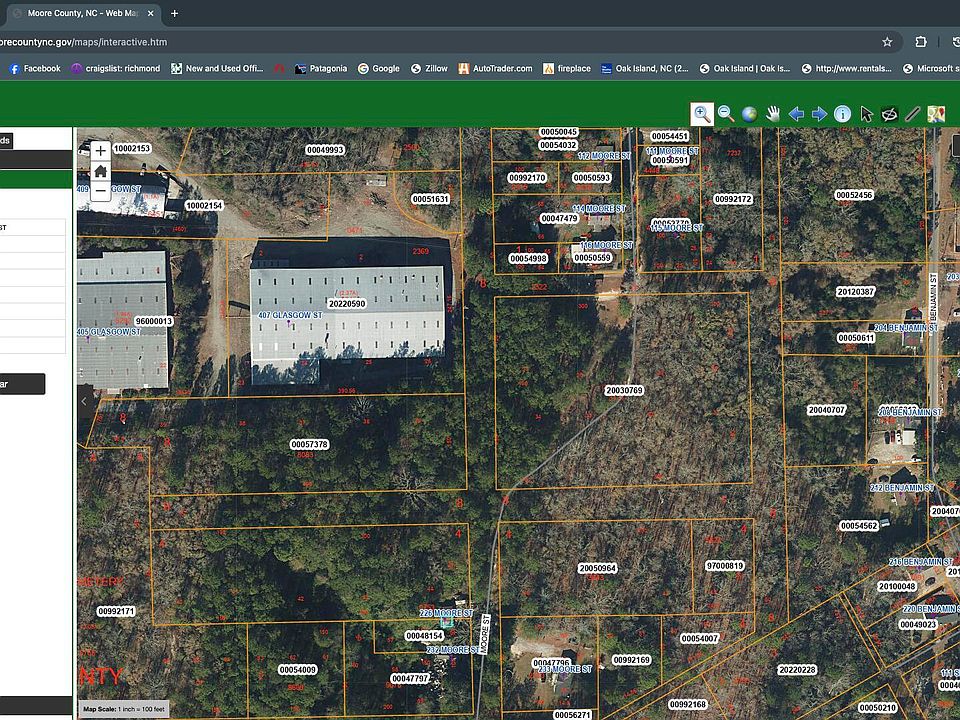Click the map home button
The height and width of the screenshot is (720, 960).
[x=101, y=171]
